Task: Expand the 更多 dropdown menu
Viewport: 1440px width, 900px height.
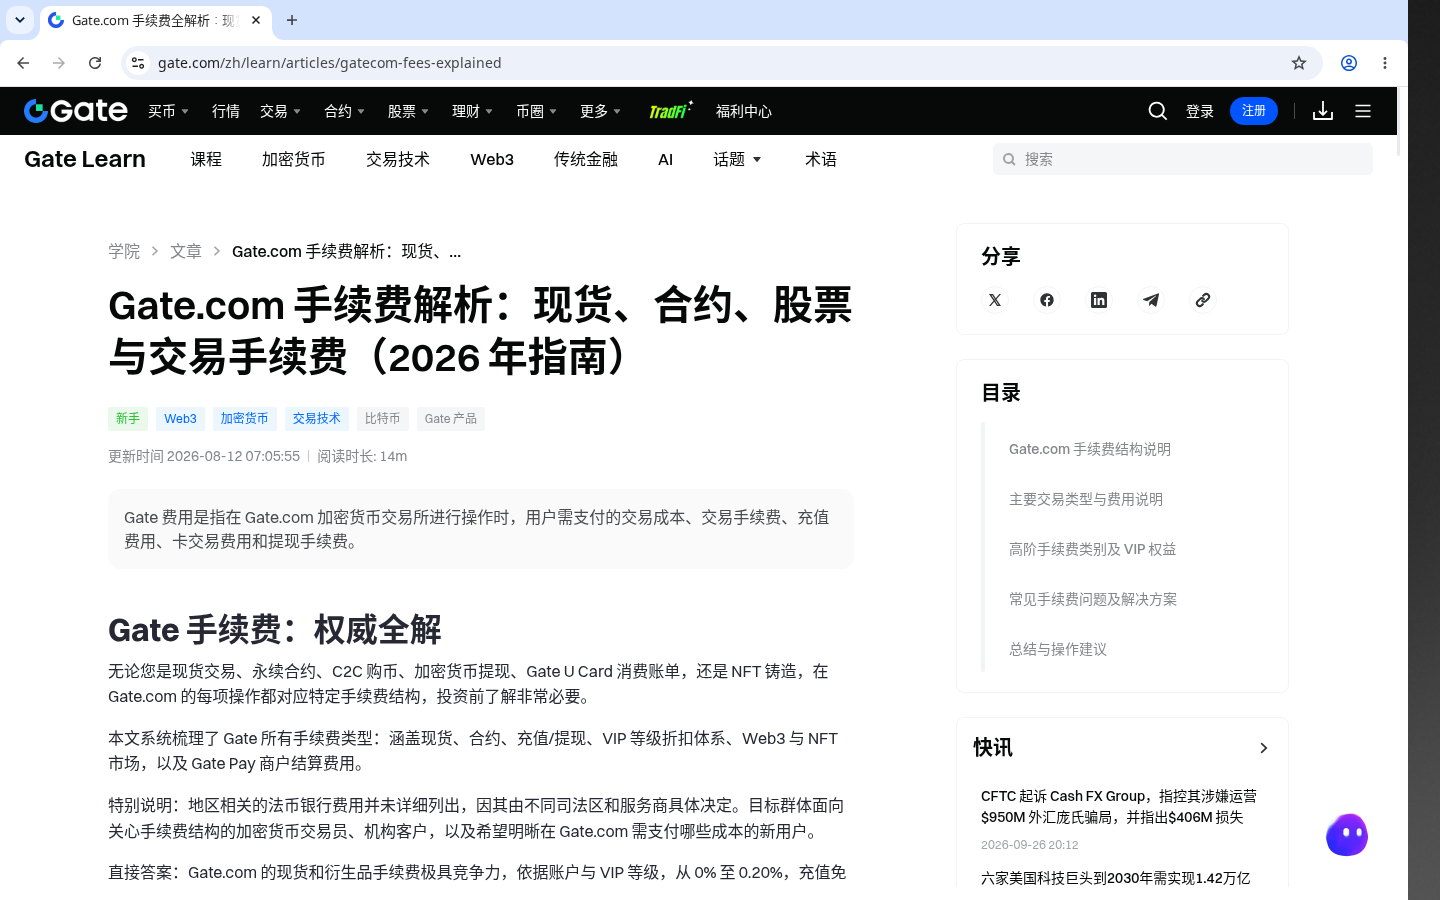Action: coord(601,111)
